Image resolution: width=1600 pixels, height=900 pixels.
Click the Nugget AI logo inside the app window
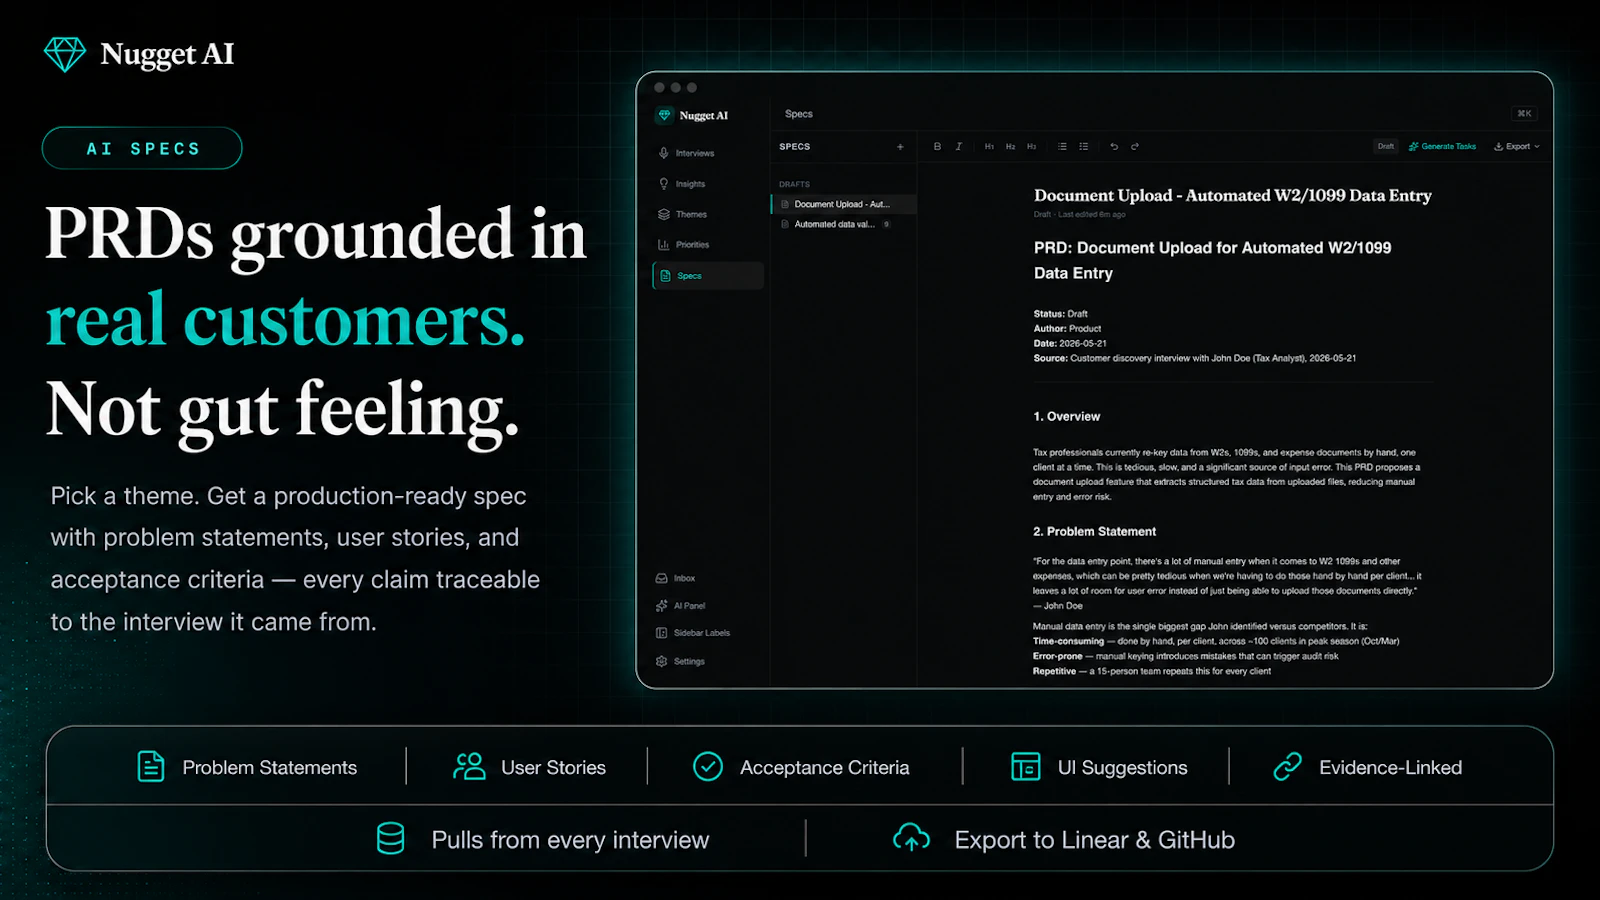692,115
